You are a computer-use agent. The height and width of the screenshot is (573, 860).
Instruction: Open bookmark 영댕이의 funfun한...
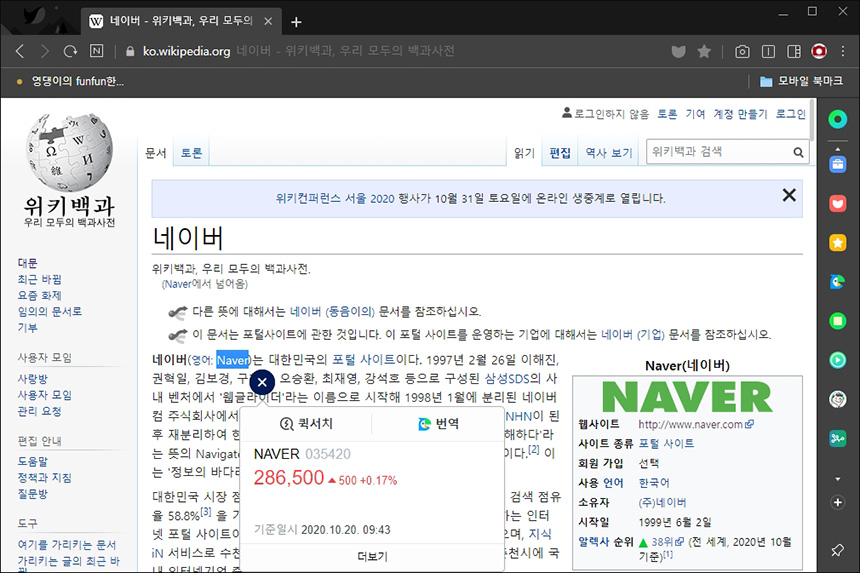(x=71, y=82)
